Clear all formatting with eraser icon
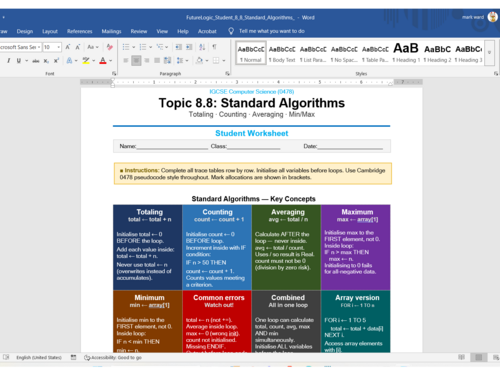The width and height of the screenshot is (500, 375). (109, 47)
